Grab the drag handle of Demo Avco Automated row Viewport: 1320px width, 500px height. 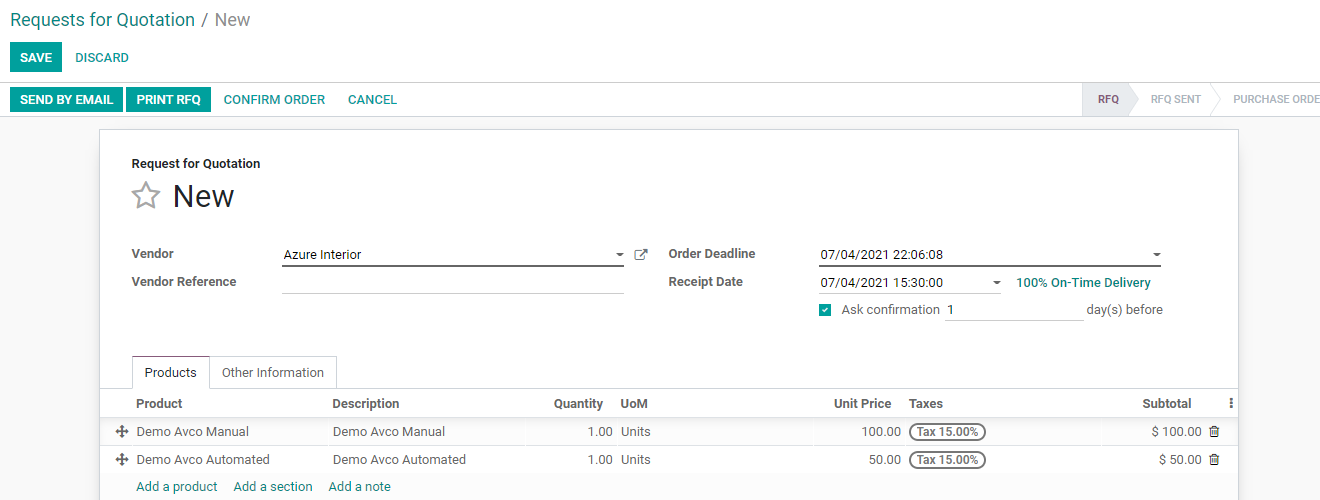(122, 460)
